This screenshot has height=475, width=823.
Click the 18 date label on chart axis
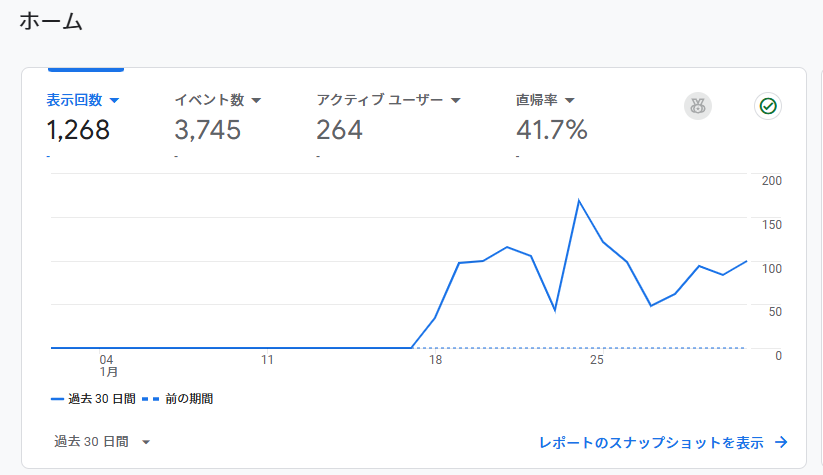[435, 360]
